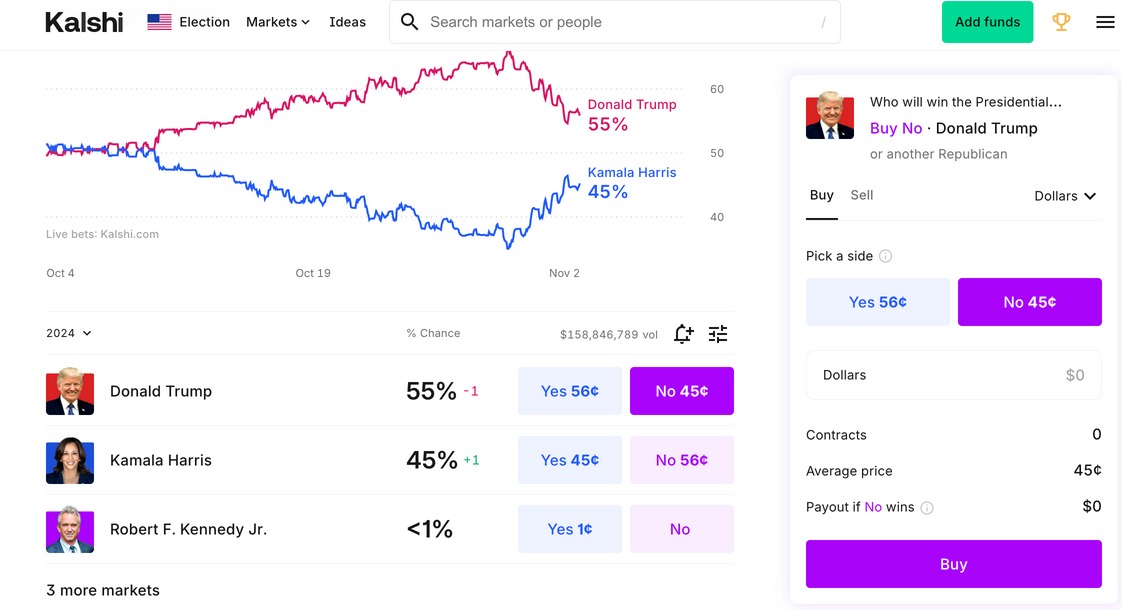
Task: Click the info icon beside Pick a side
Action: [885, 256]
